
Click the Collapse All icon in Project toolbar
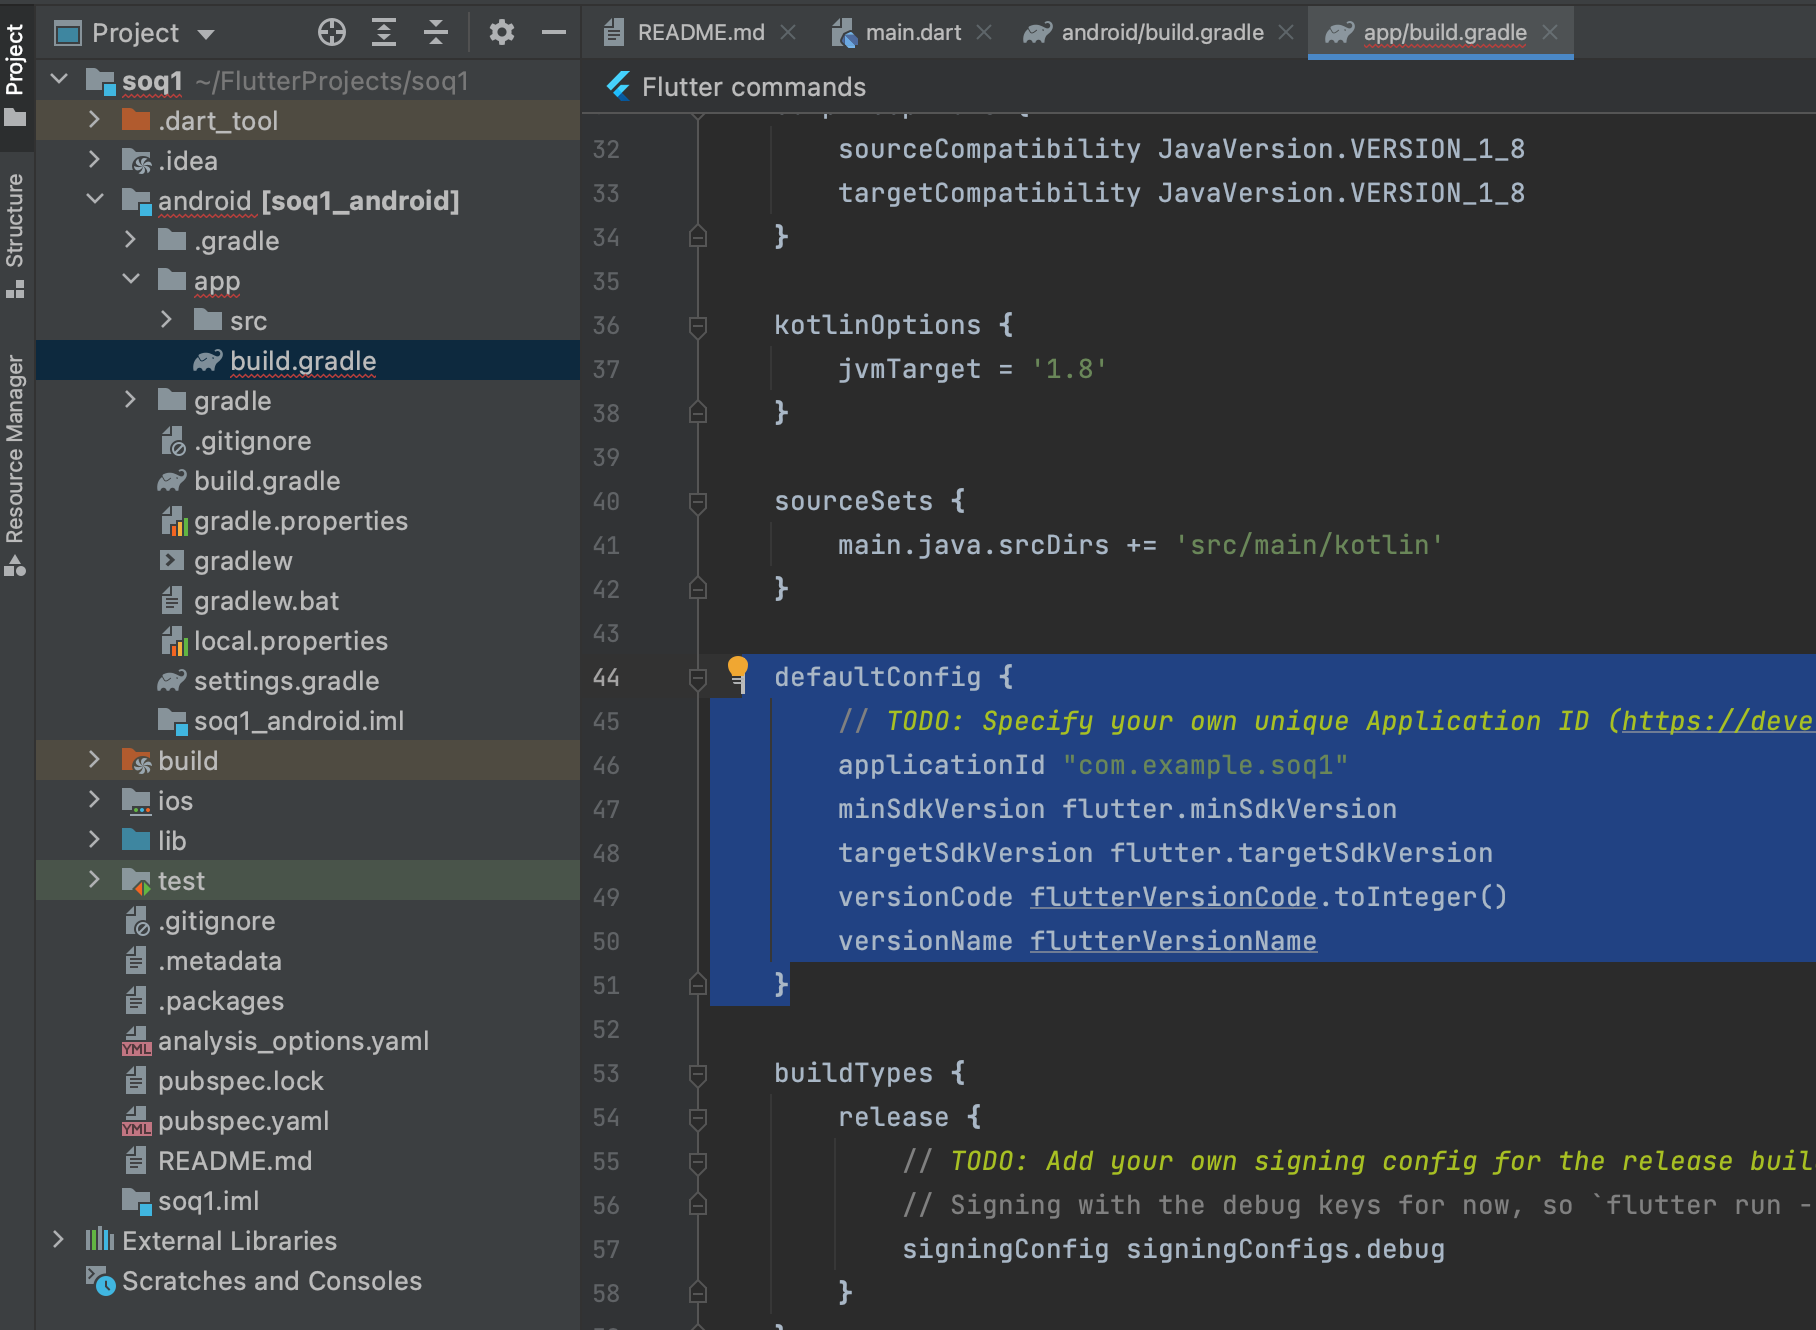436,33
